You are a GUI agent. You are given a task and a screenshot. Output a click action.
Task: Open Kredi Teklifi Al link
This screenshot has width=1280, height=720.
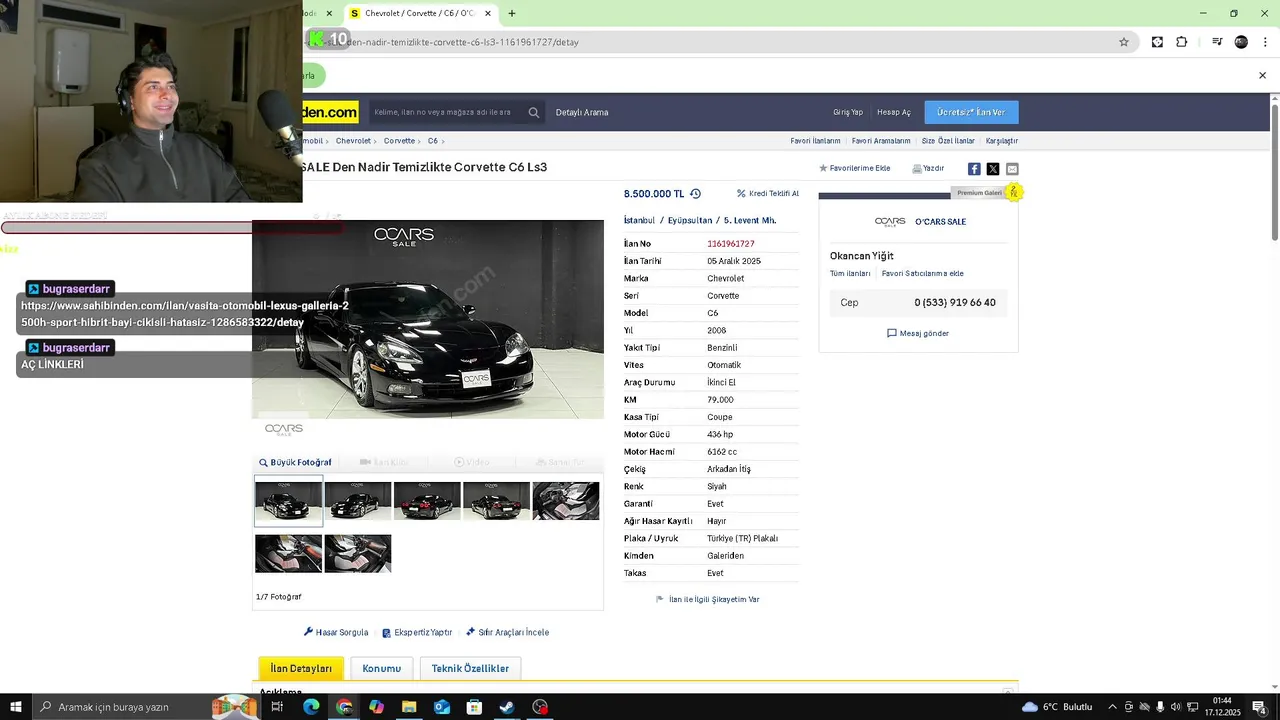(768, 194)
